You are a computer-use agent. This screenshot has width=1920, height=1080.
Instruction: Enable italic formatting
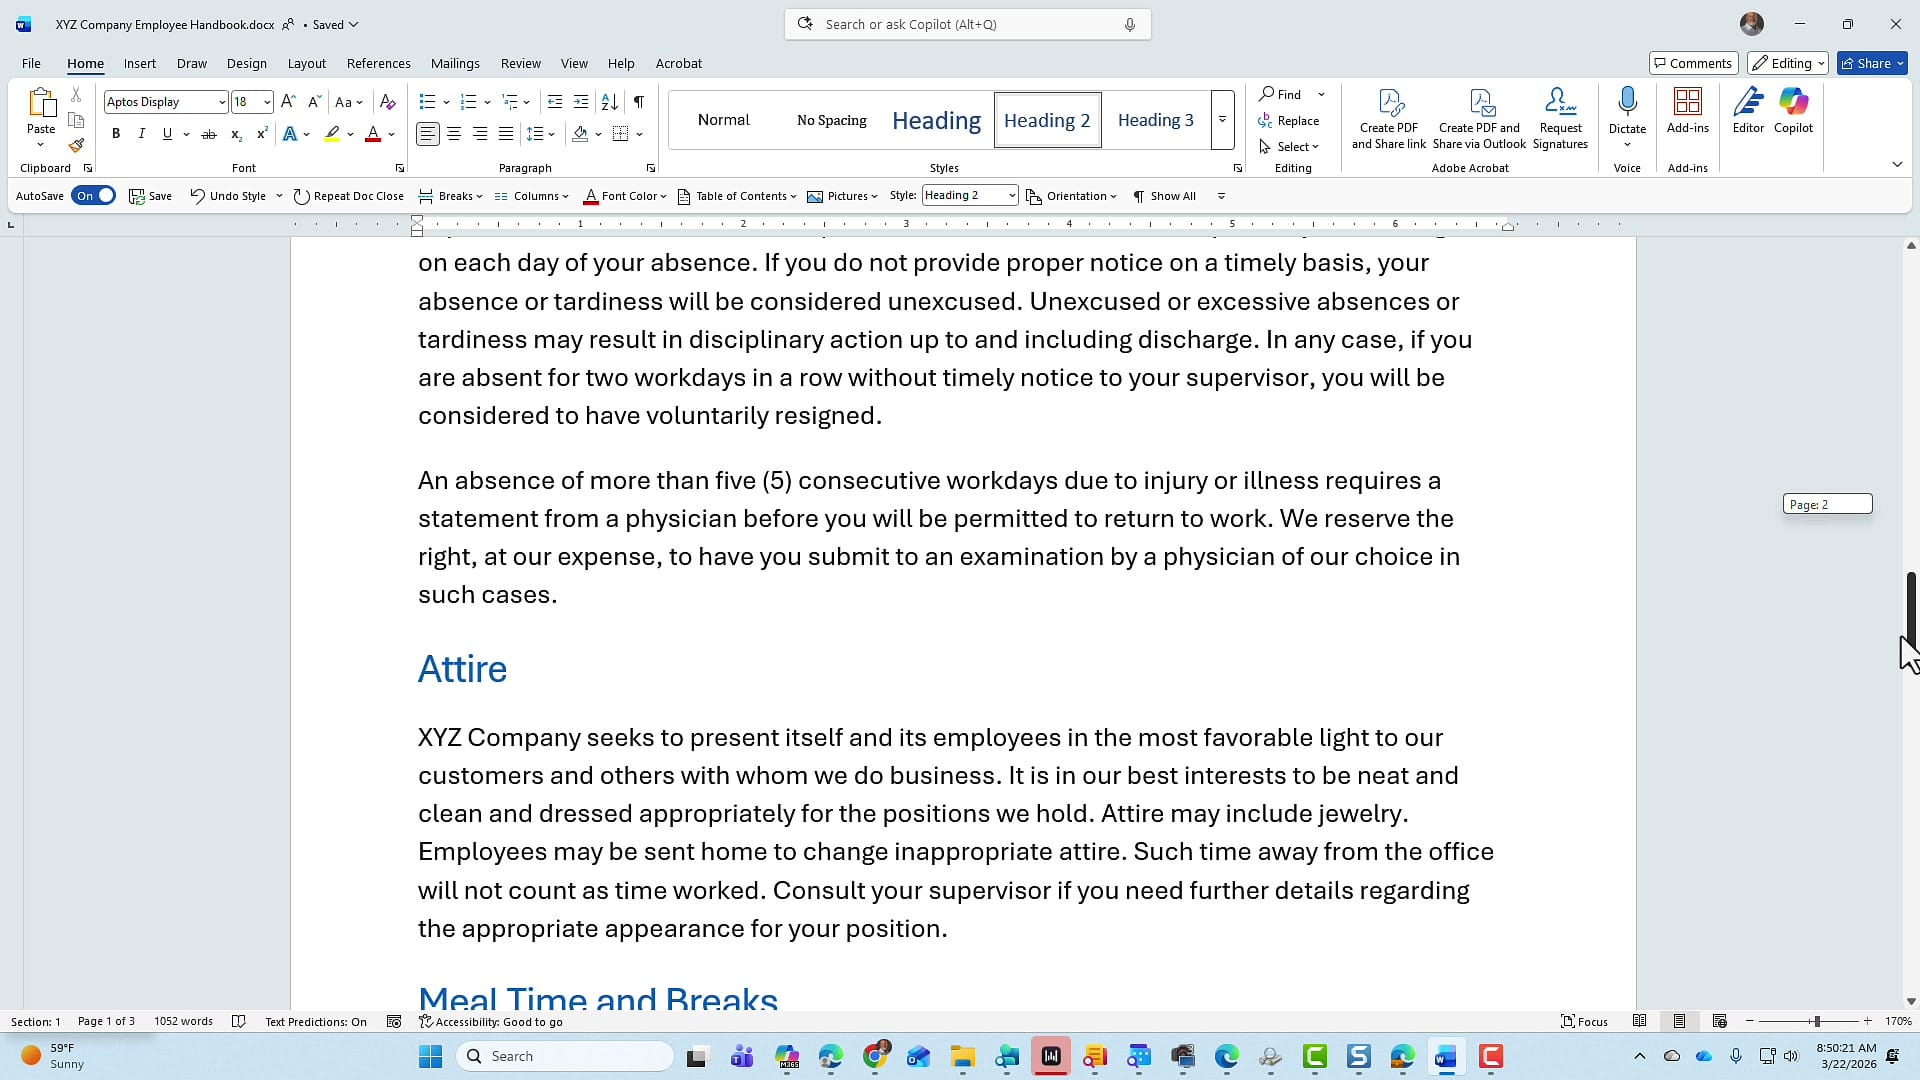tap(141, 133)
